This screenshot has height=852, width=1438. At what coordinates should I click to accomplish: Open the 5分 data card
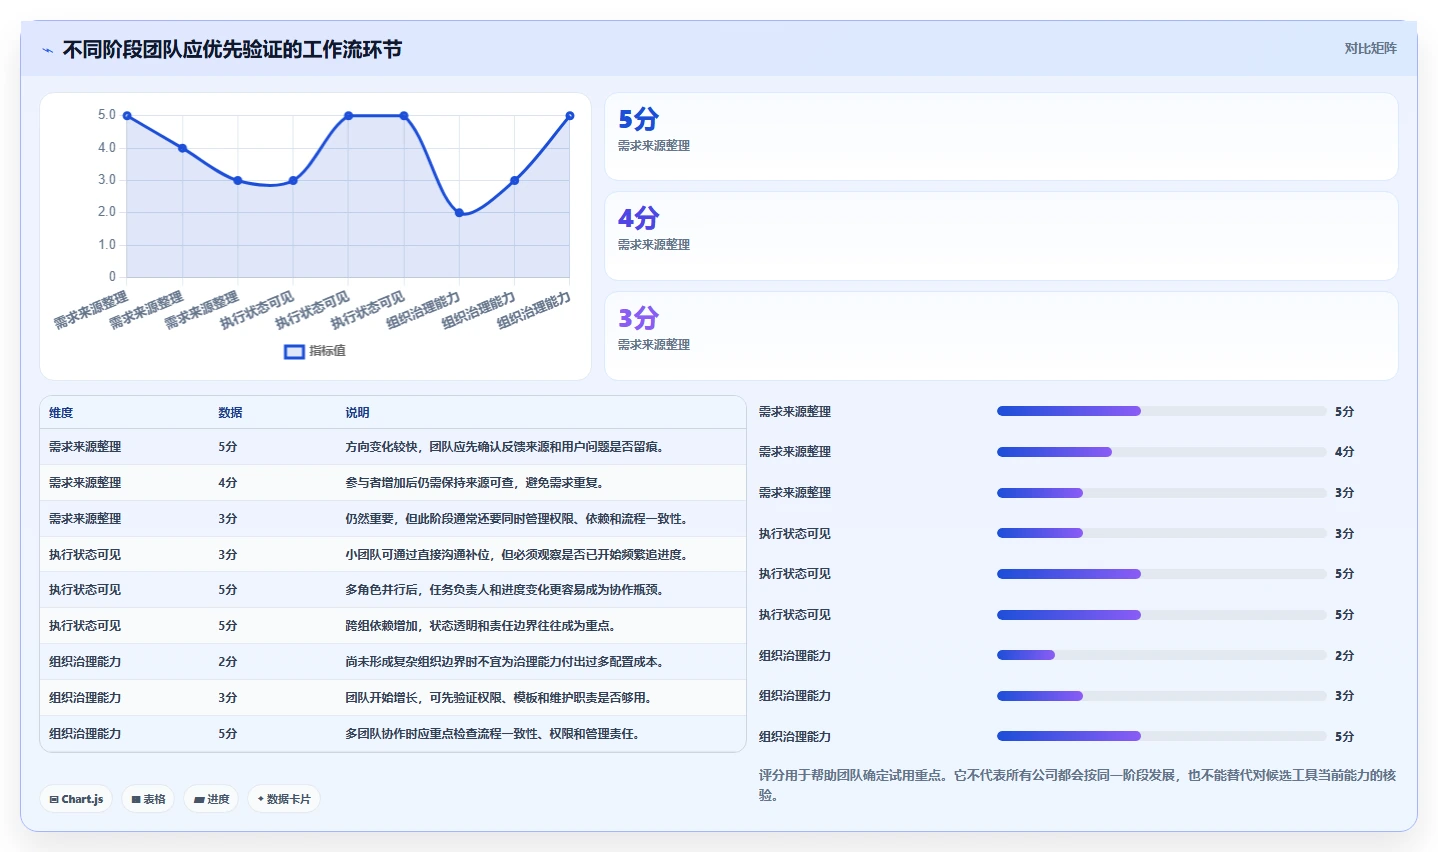[x=1001, y=136]
